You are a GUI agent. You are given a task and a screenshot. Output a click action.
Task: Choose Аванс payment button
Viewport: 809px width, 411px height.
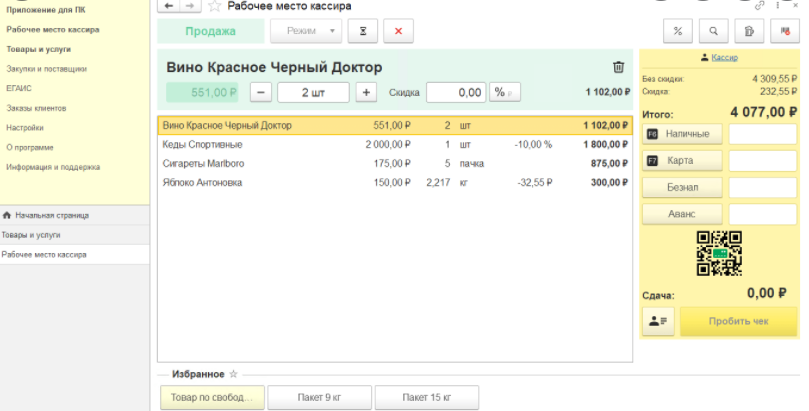point(682,214)
